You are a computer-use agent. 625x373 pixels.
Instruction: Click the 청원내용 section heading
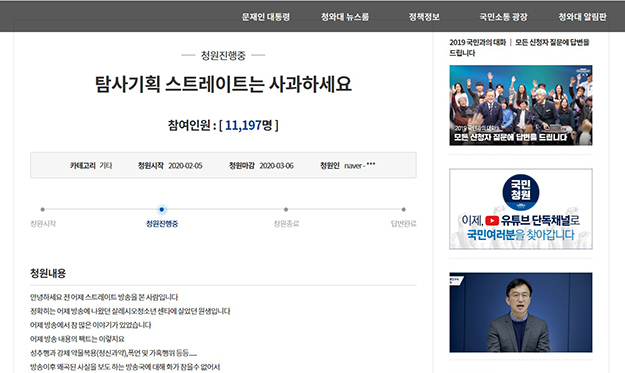pyautogui.click(x=48, y=273)
